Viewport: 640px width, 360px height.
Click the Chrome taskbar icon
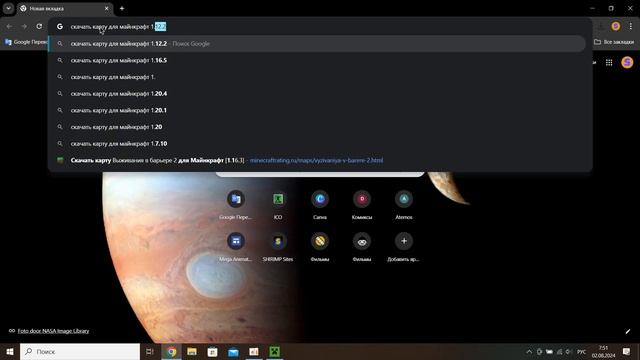(171, 351)
